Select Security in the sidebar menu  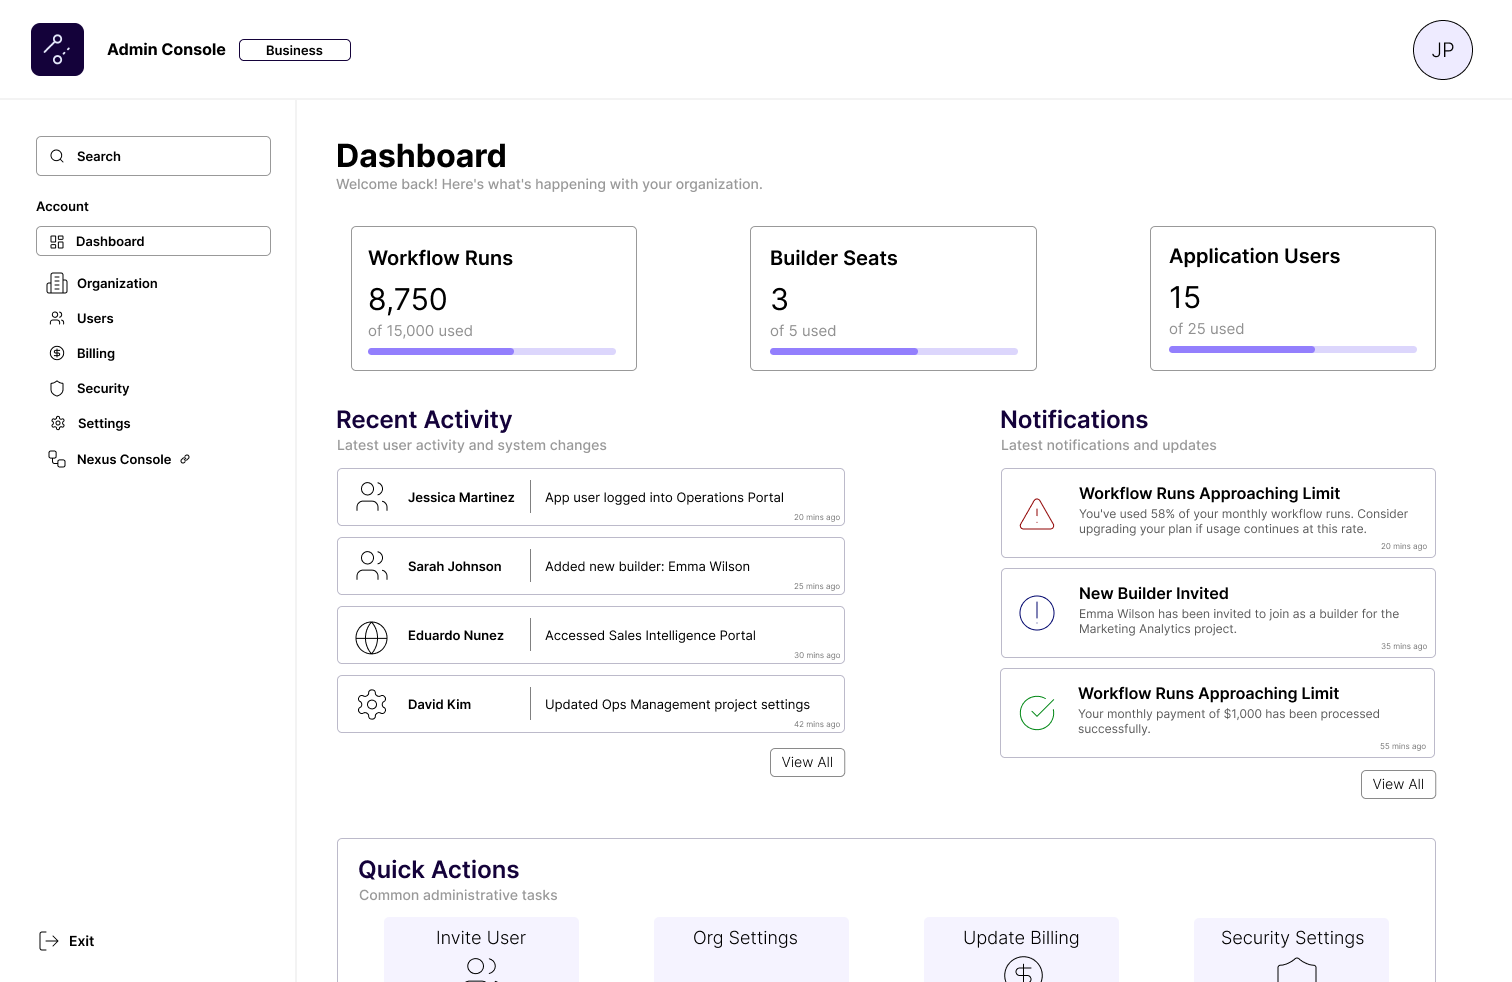pos(103,389)
